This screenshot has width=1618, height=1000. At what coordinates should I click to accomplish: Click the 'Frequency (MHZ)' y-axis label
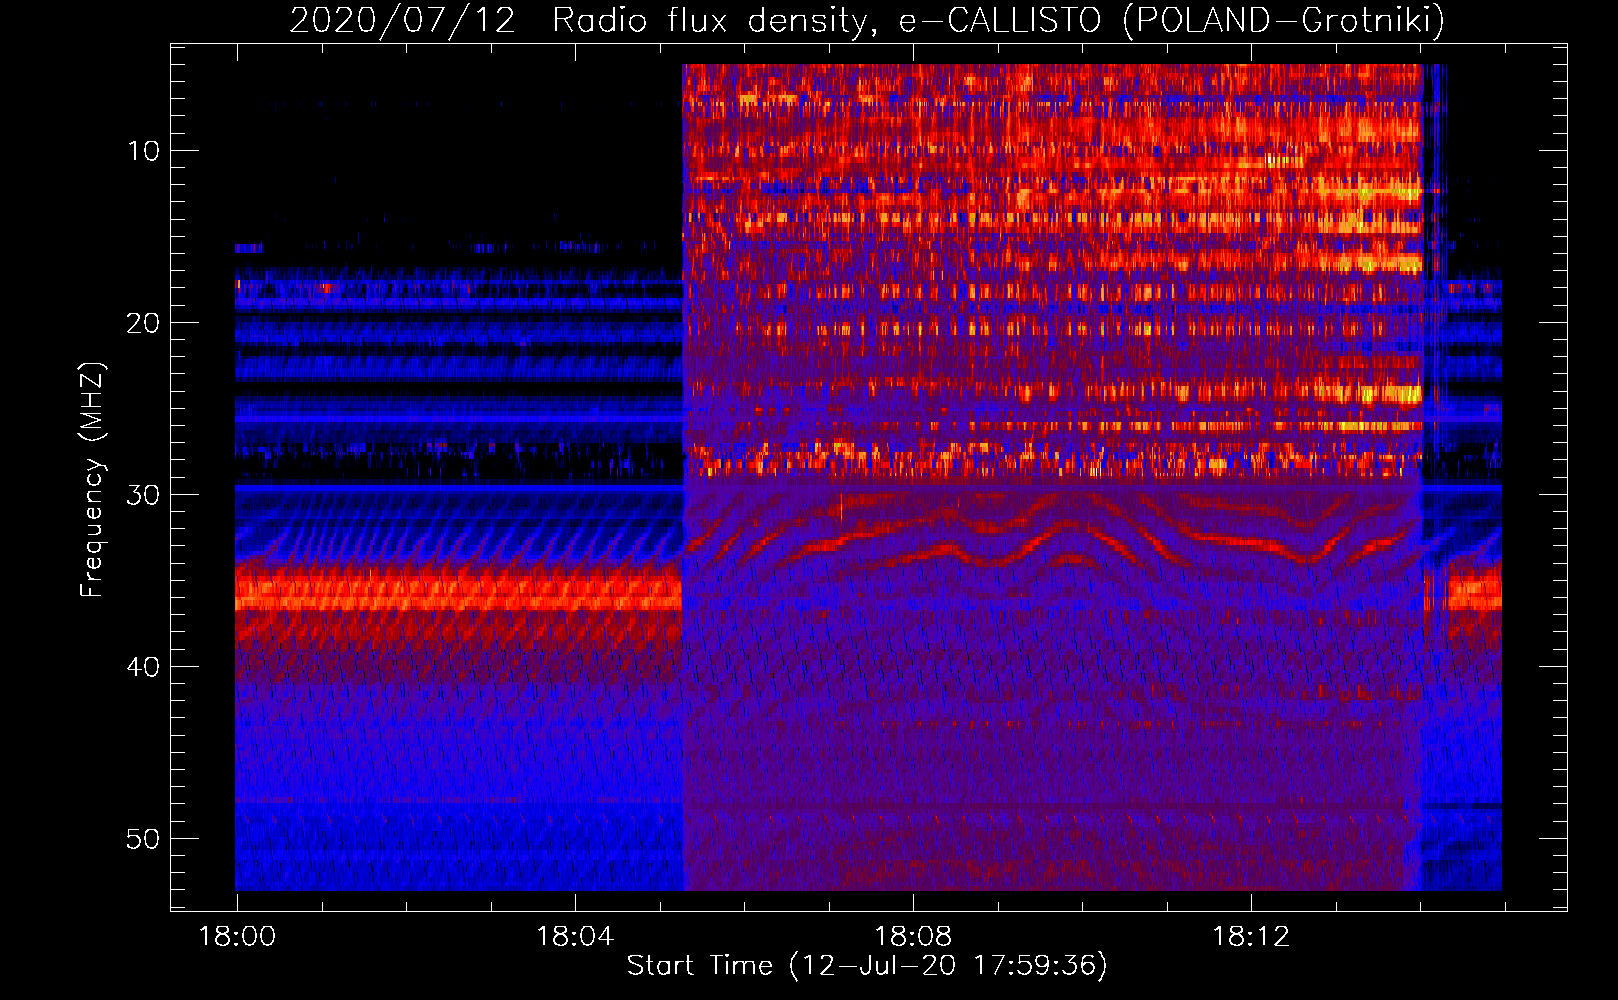pos(92,480)
